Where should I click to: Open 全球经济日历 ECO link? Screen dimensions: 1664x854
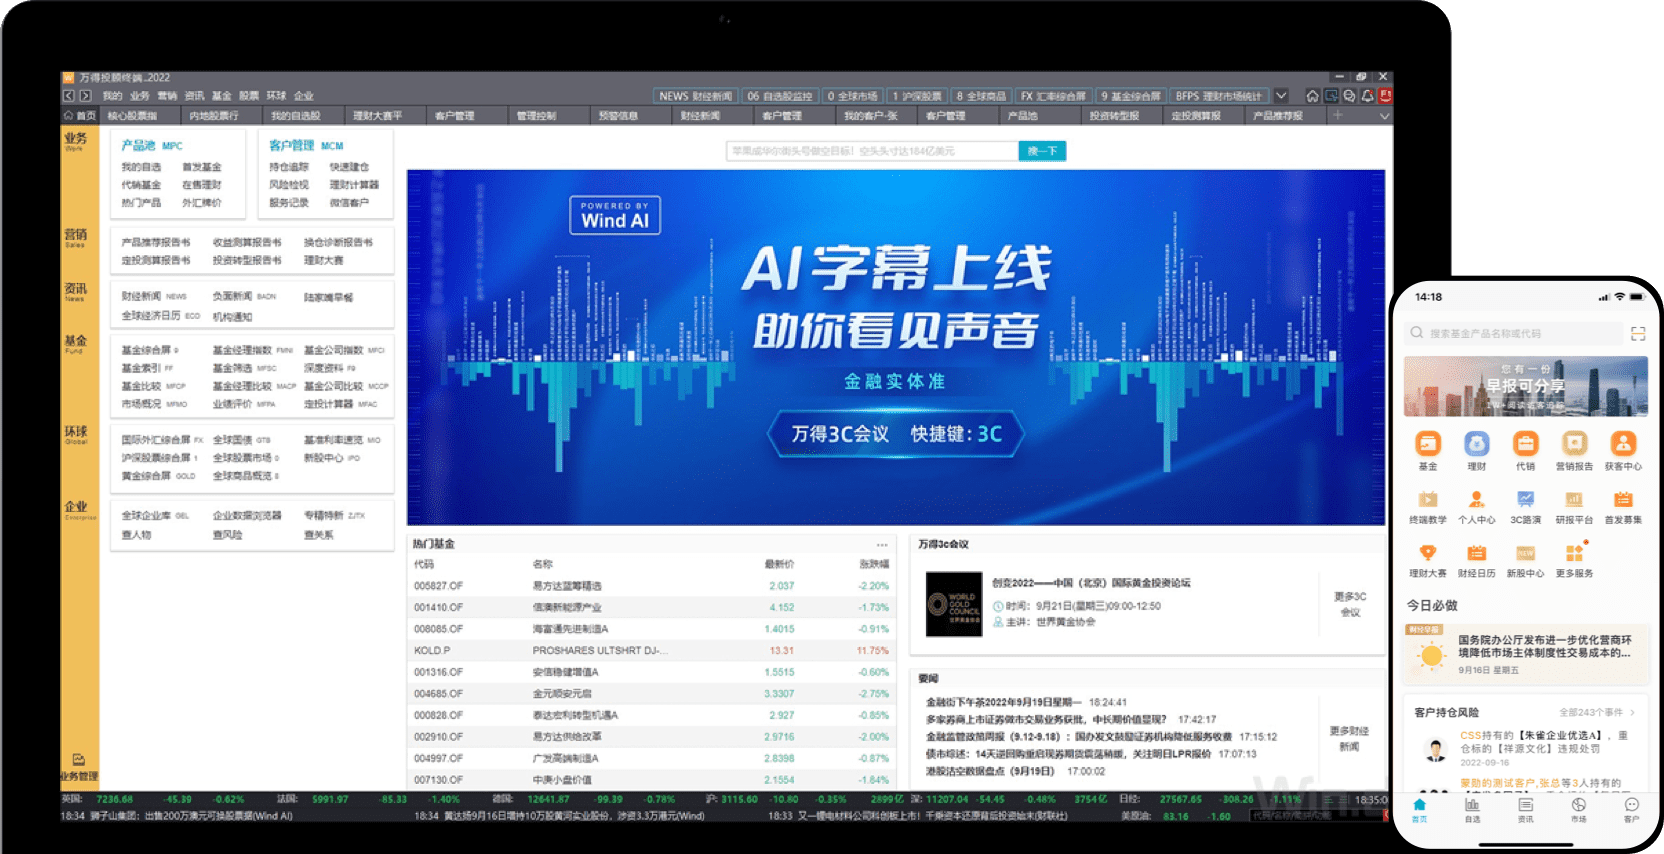[160, 316]
